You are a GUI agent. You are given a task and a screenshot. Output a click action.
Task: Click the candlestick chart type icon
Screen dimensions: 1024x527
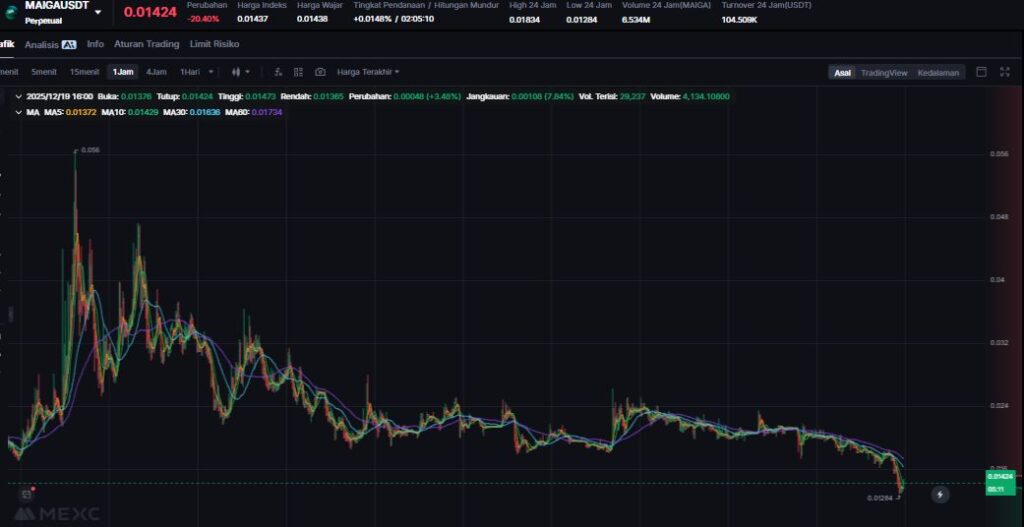(237, 72)
